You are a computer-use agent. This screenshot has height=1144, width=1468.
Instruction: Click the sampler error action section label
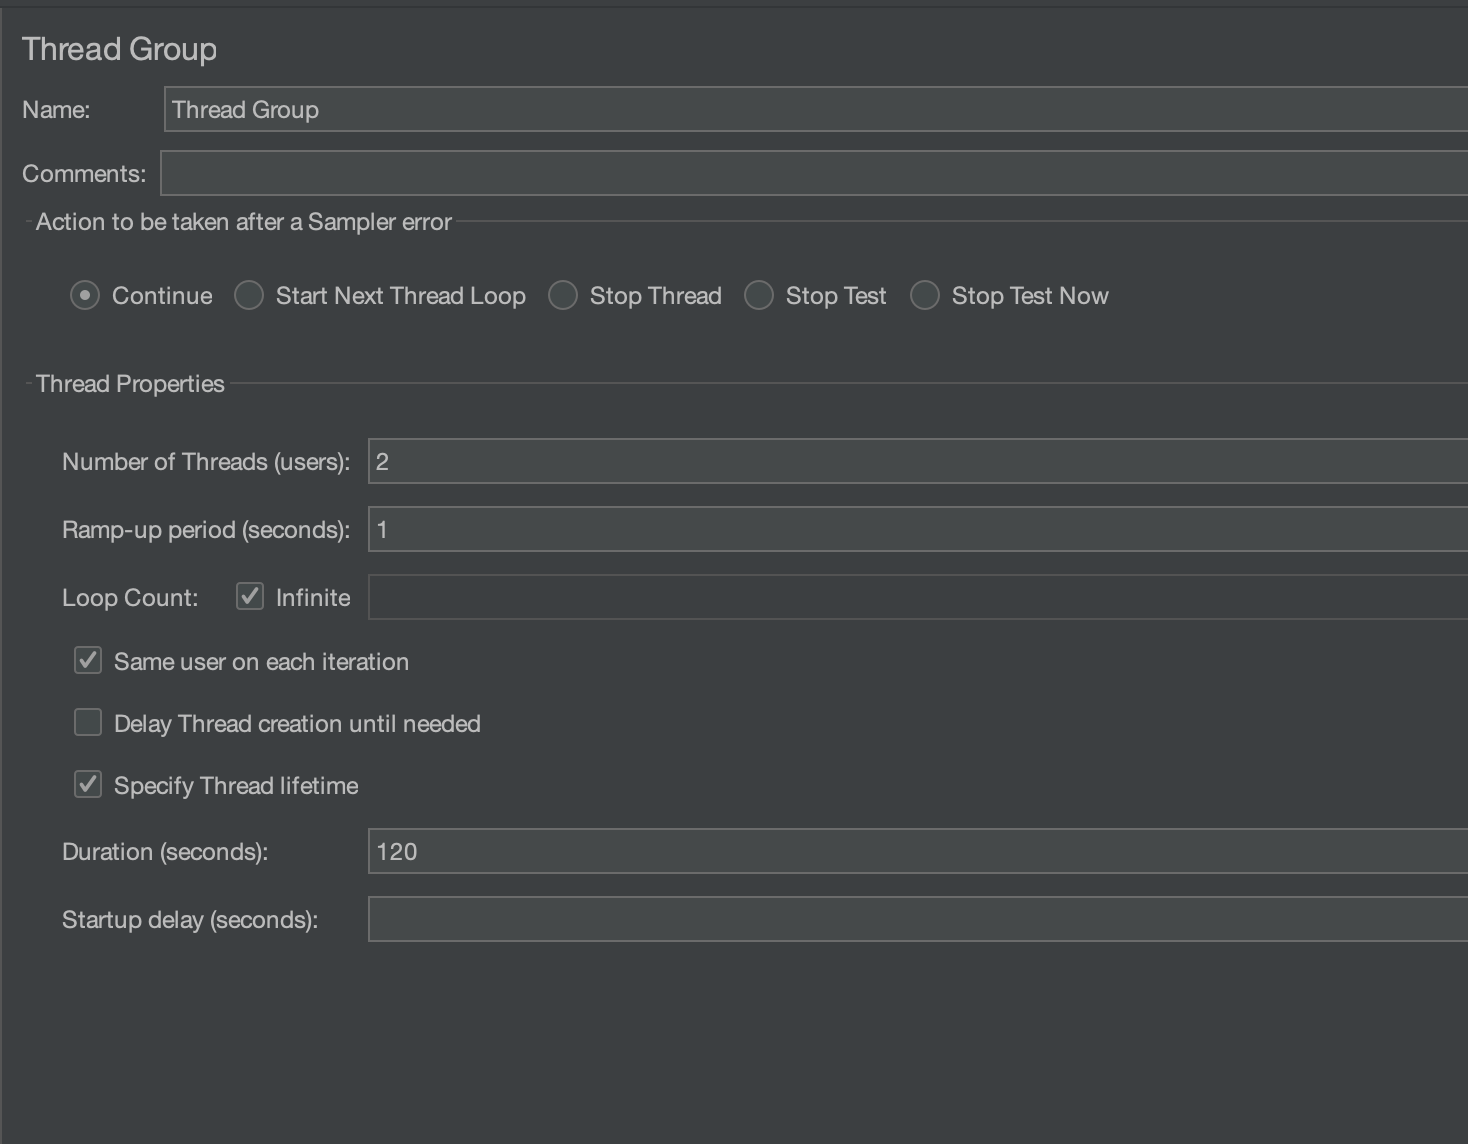coord(244,221)
